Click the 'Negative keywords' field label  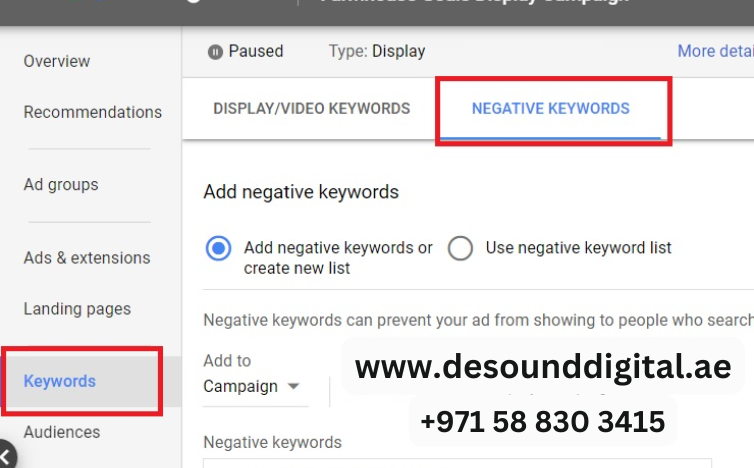[273, 442]
